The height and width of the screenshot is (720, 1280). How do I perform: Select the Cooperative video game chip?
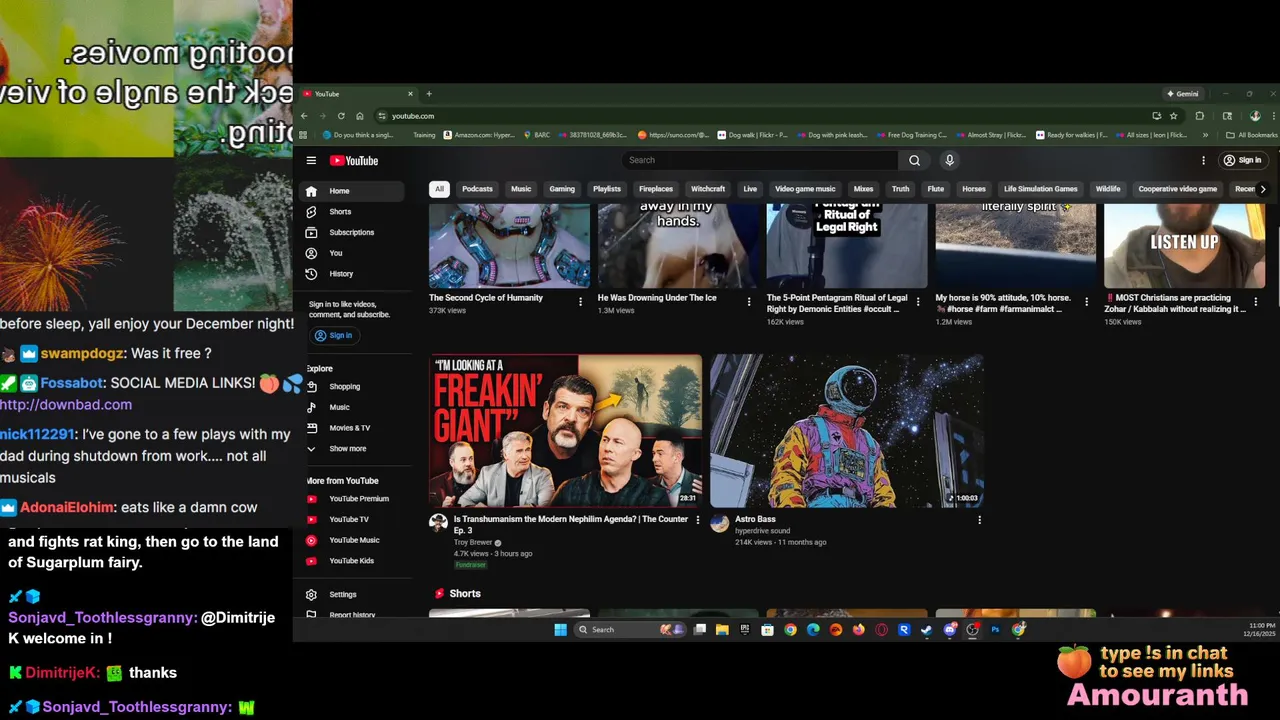[1177, 189]
